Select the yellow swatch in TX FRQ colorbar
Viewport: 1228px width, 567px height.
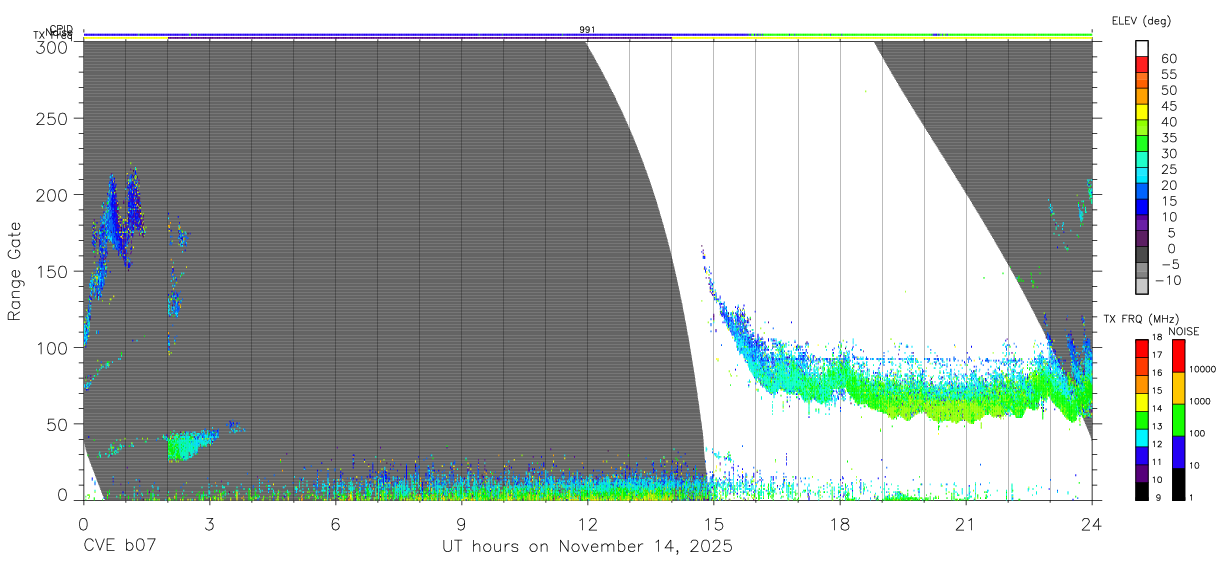coord(1142,402)
